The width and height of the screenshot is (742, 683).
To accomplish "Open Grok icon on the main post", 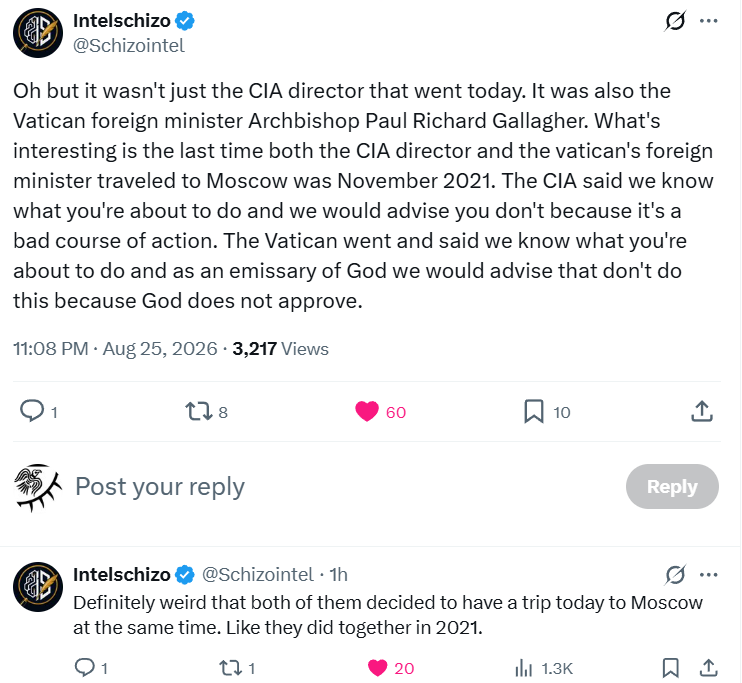I will 675,21.
